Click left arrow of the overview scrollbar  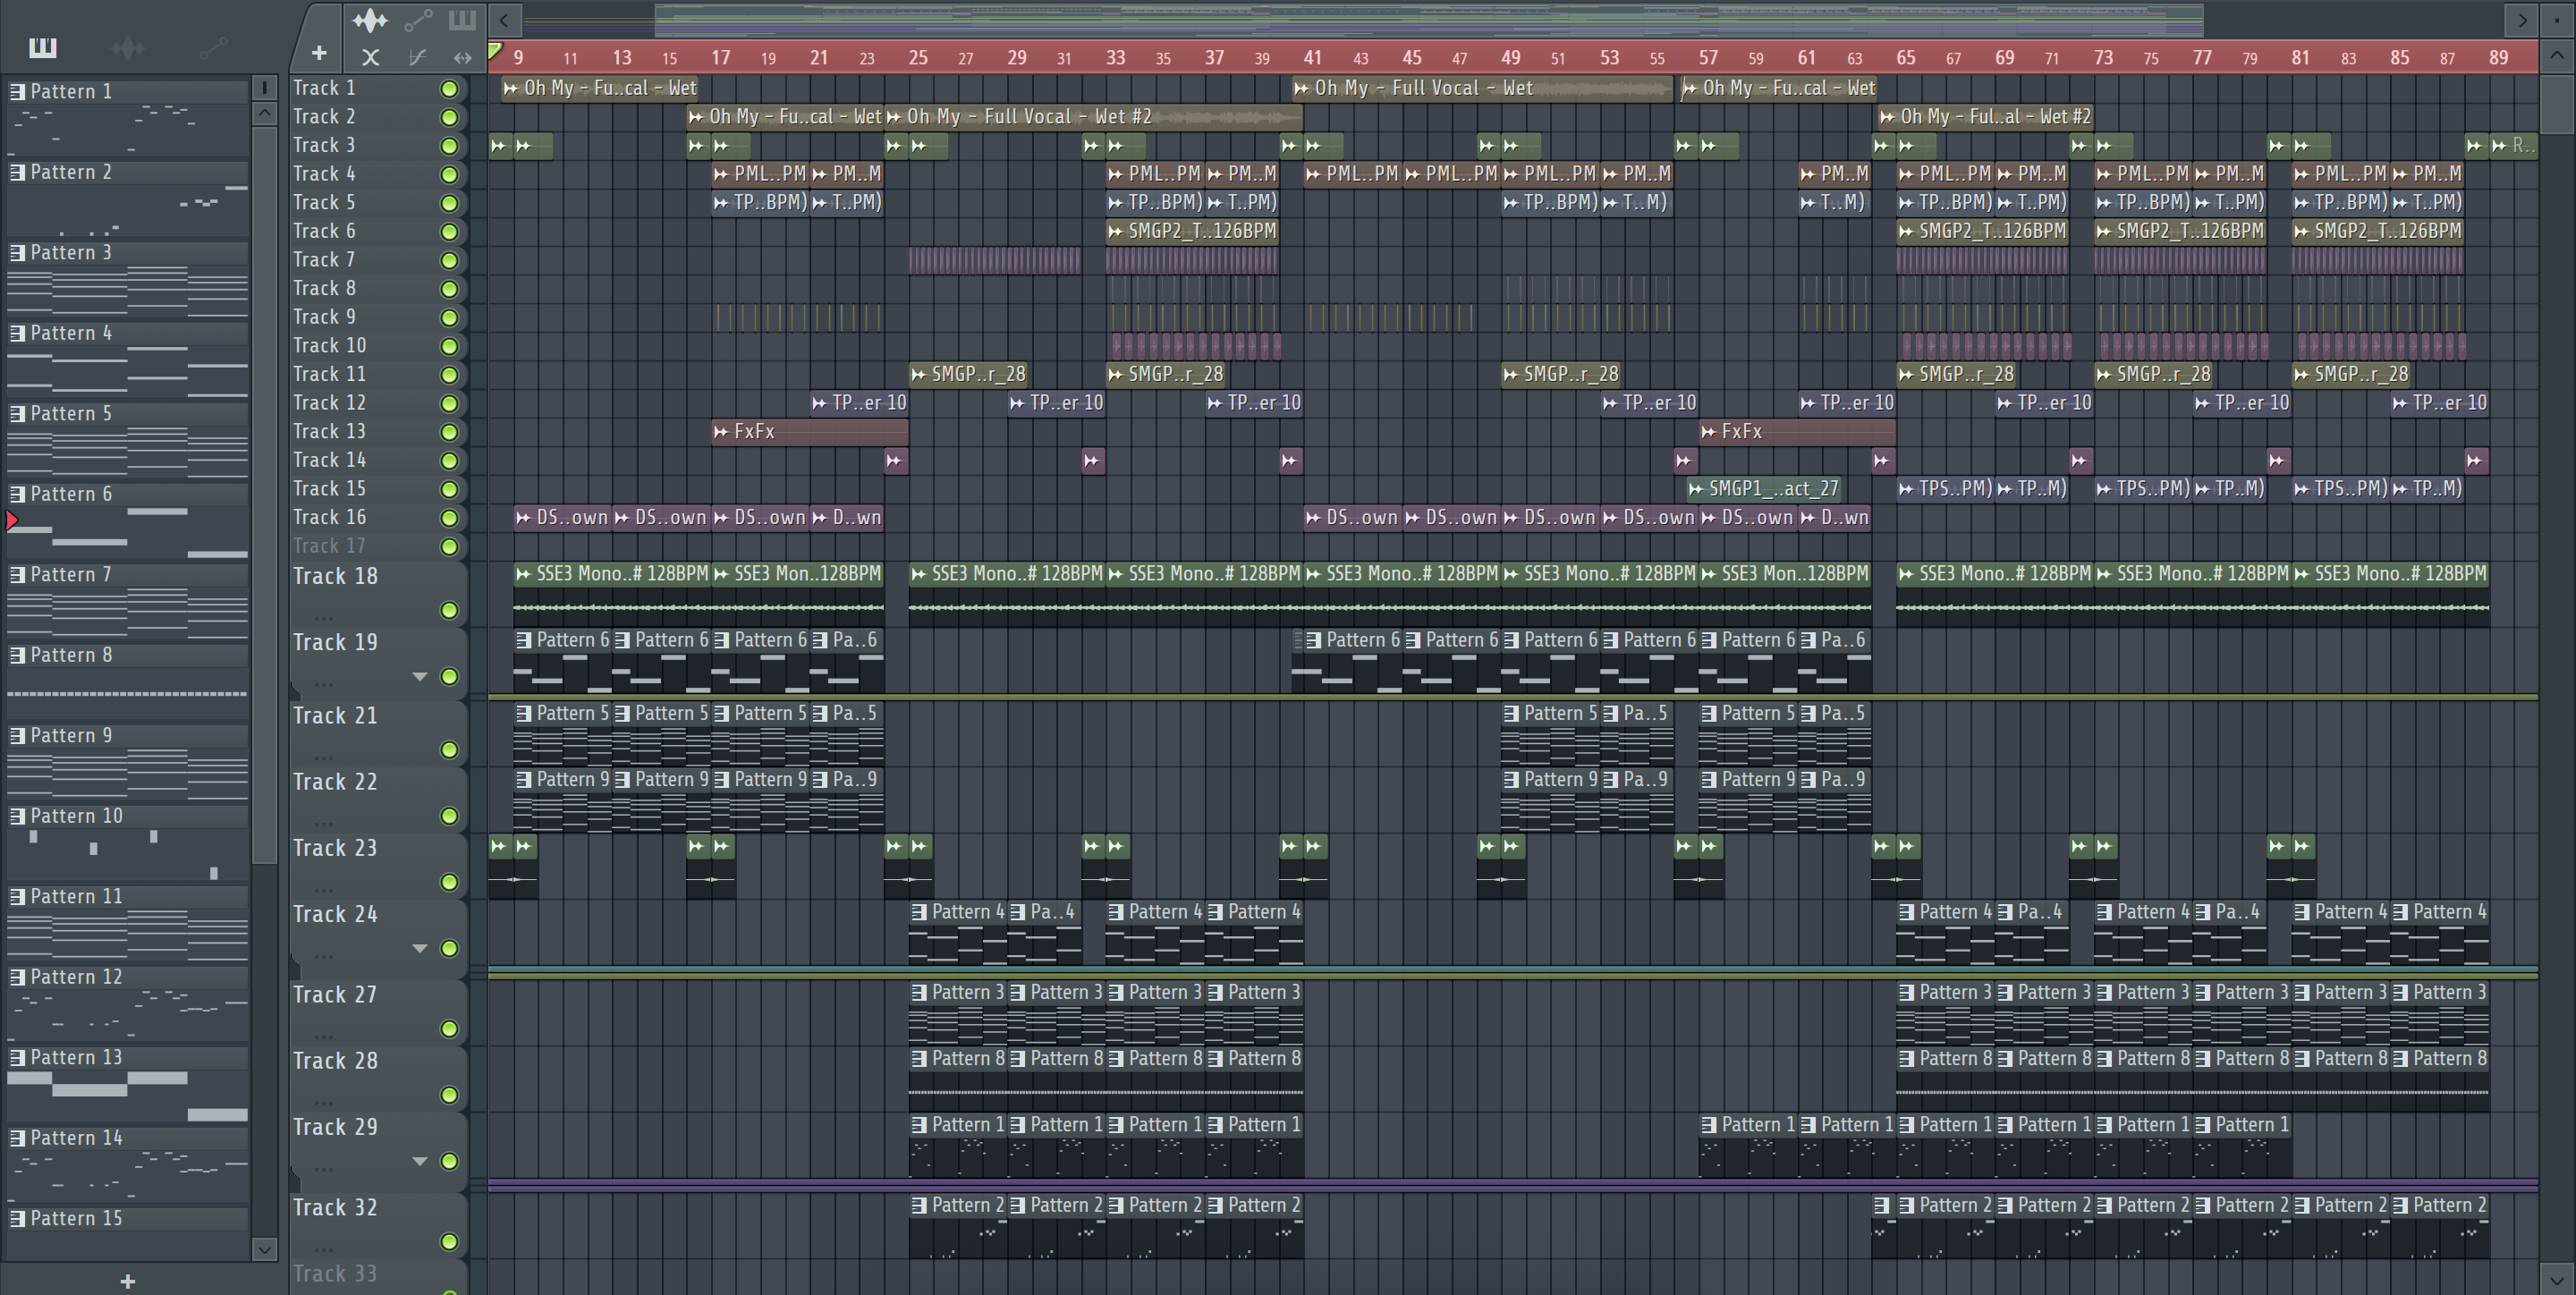point(504,19)
